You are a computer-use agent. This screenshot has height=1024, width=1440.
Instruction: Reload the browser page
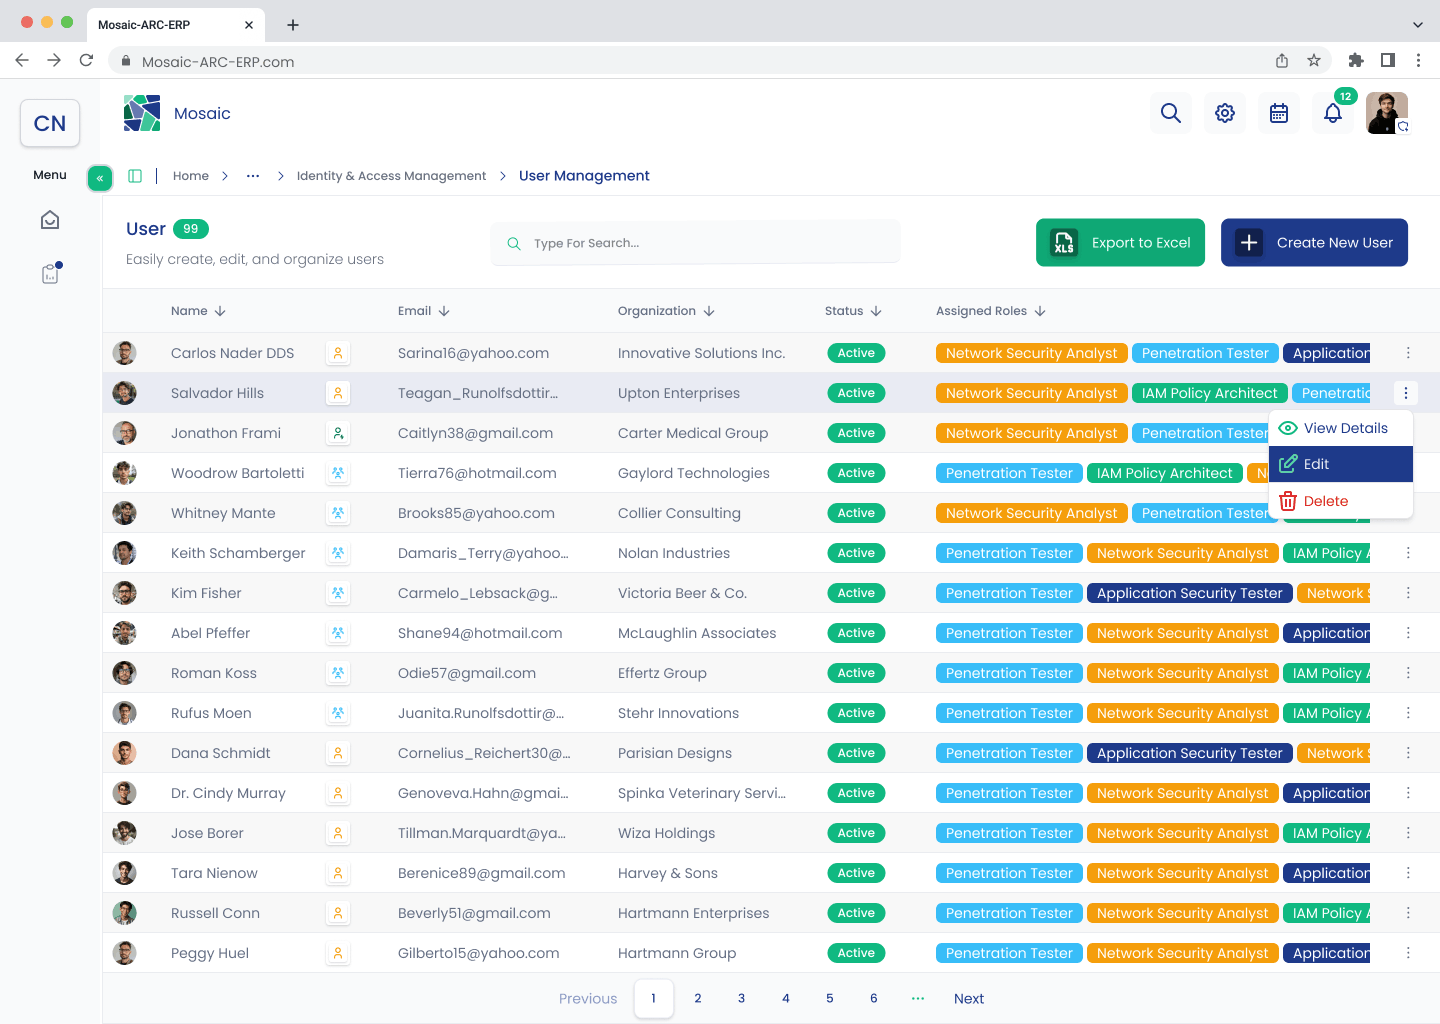86,61
